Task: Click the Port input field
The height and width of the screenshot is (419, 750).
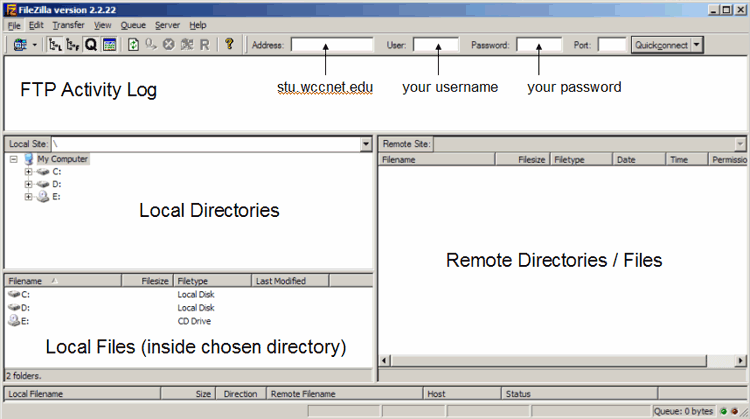Action: [x=612, y=45]
